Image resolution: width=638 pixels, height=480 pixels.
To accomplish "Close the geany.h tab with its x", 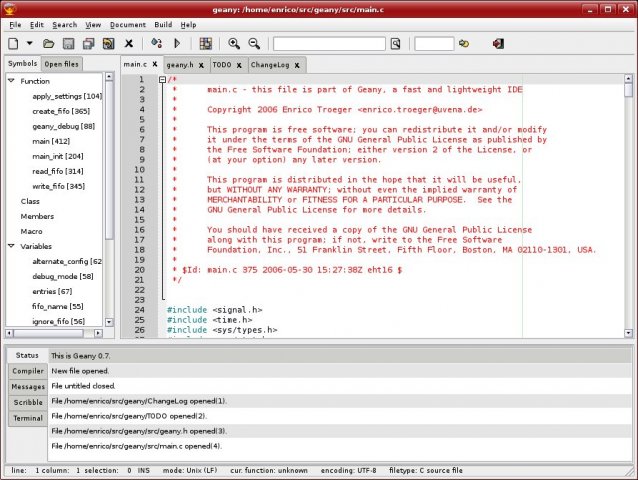I will pyautogui.click(x=201, y=65).
